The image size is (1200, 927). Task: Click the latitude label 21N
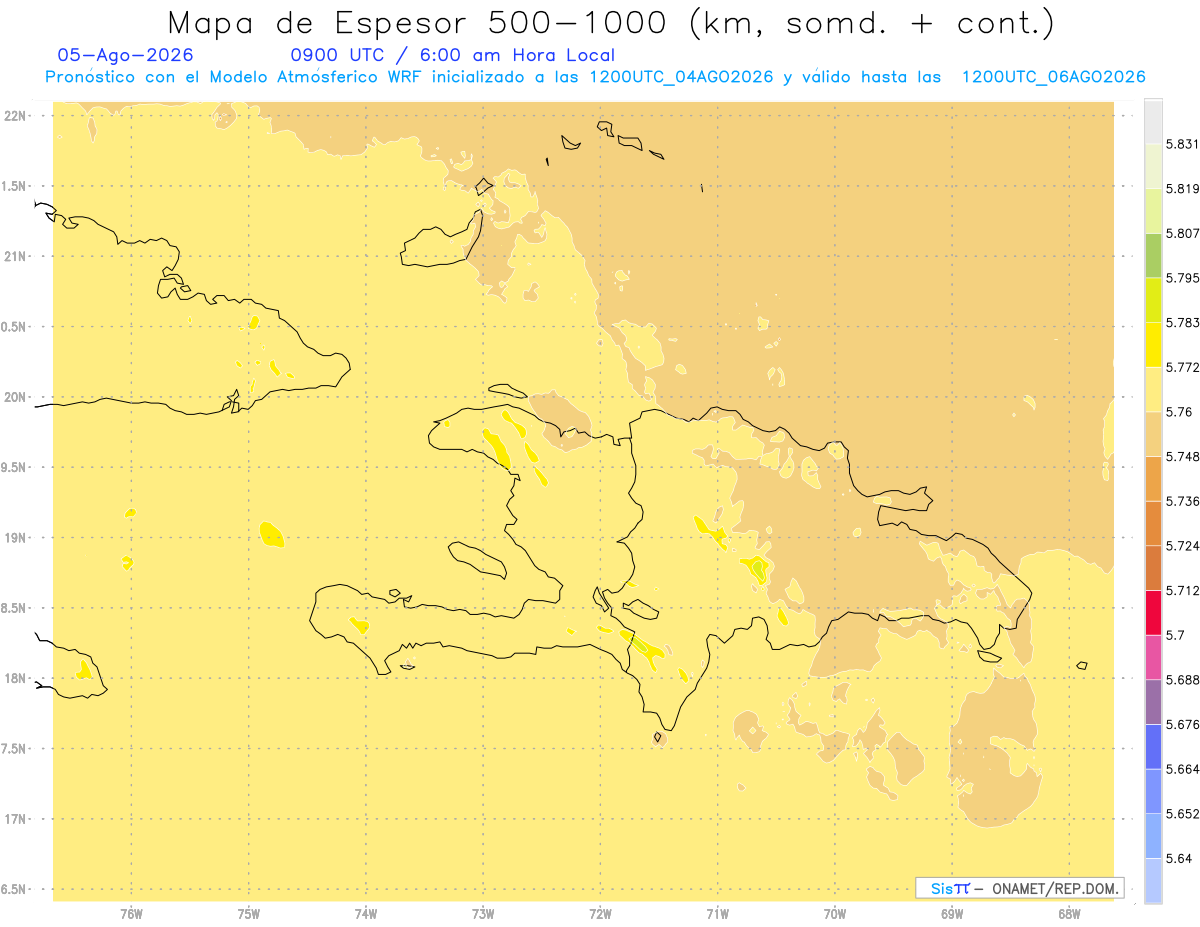pyautogui.click(x=15, y=256)
